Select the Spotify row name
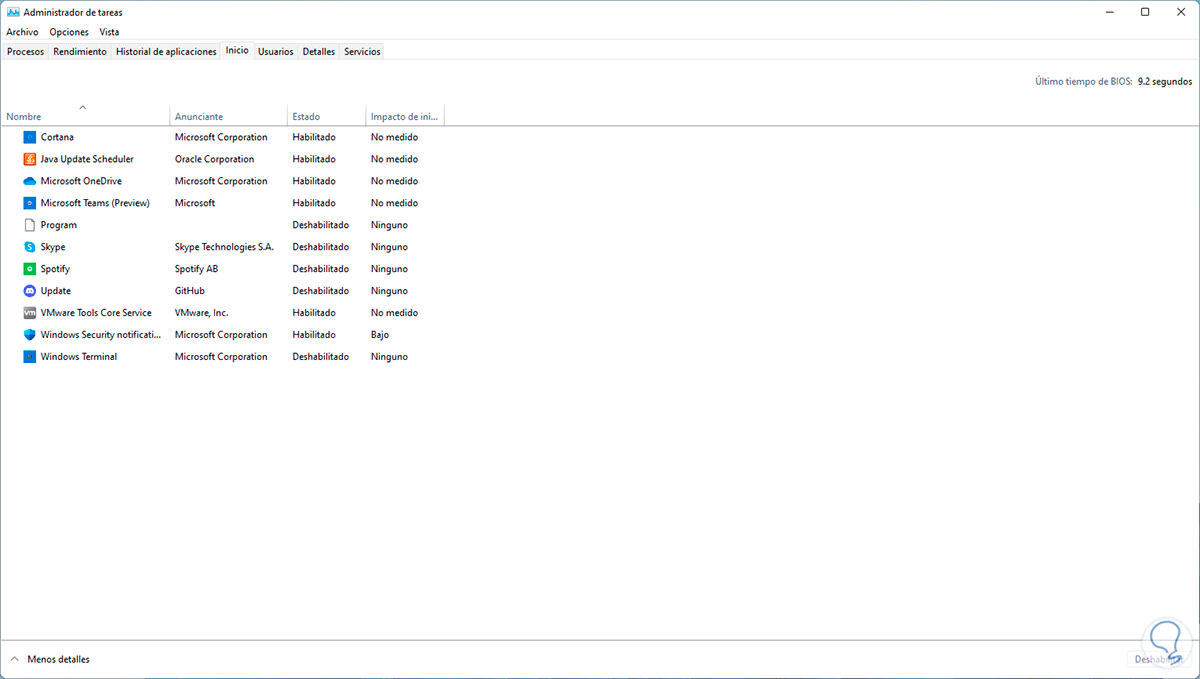 55,269
